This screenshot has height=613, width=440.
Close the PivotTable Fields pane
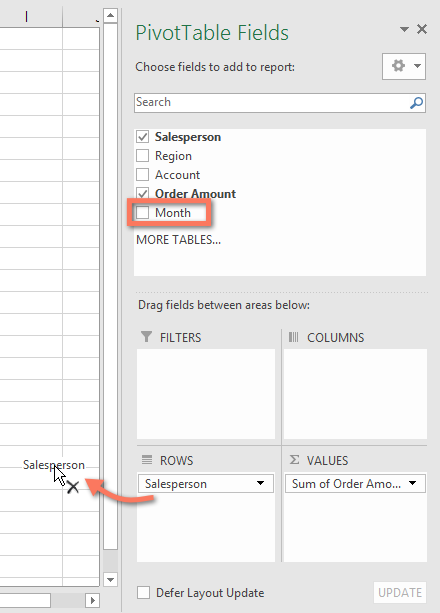pyautogui.click(x=422, y=29)
